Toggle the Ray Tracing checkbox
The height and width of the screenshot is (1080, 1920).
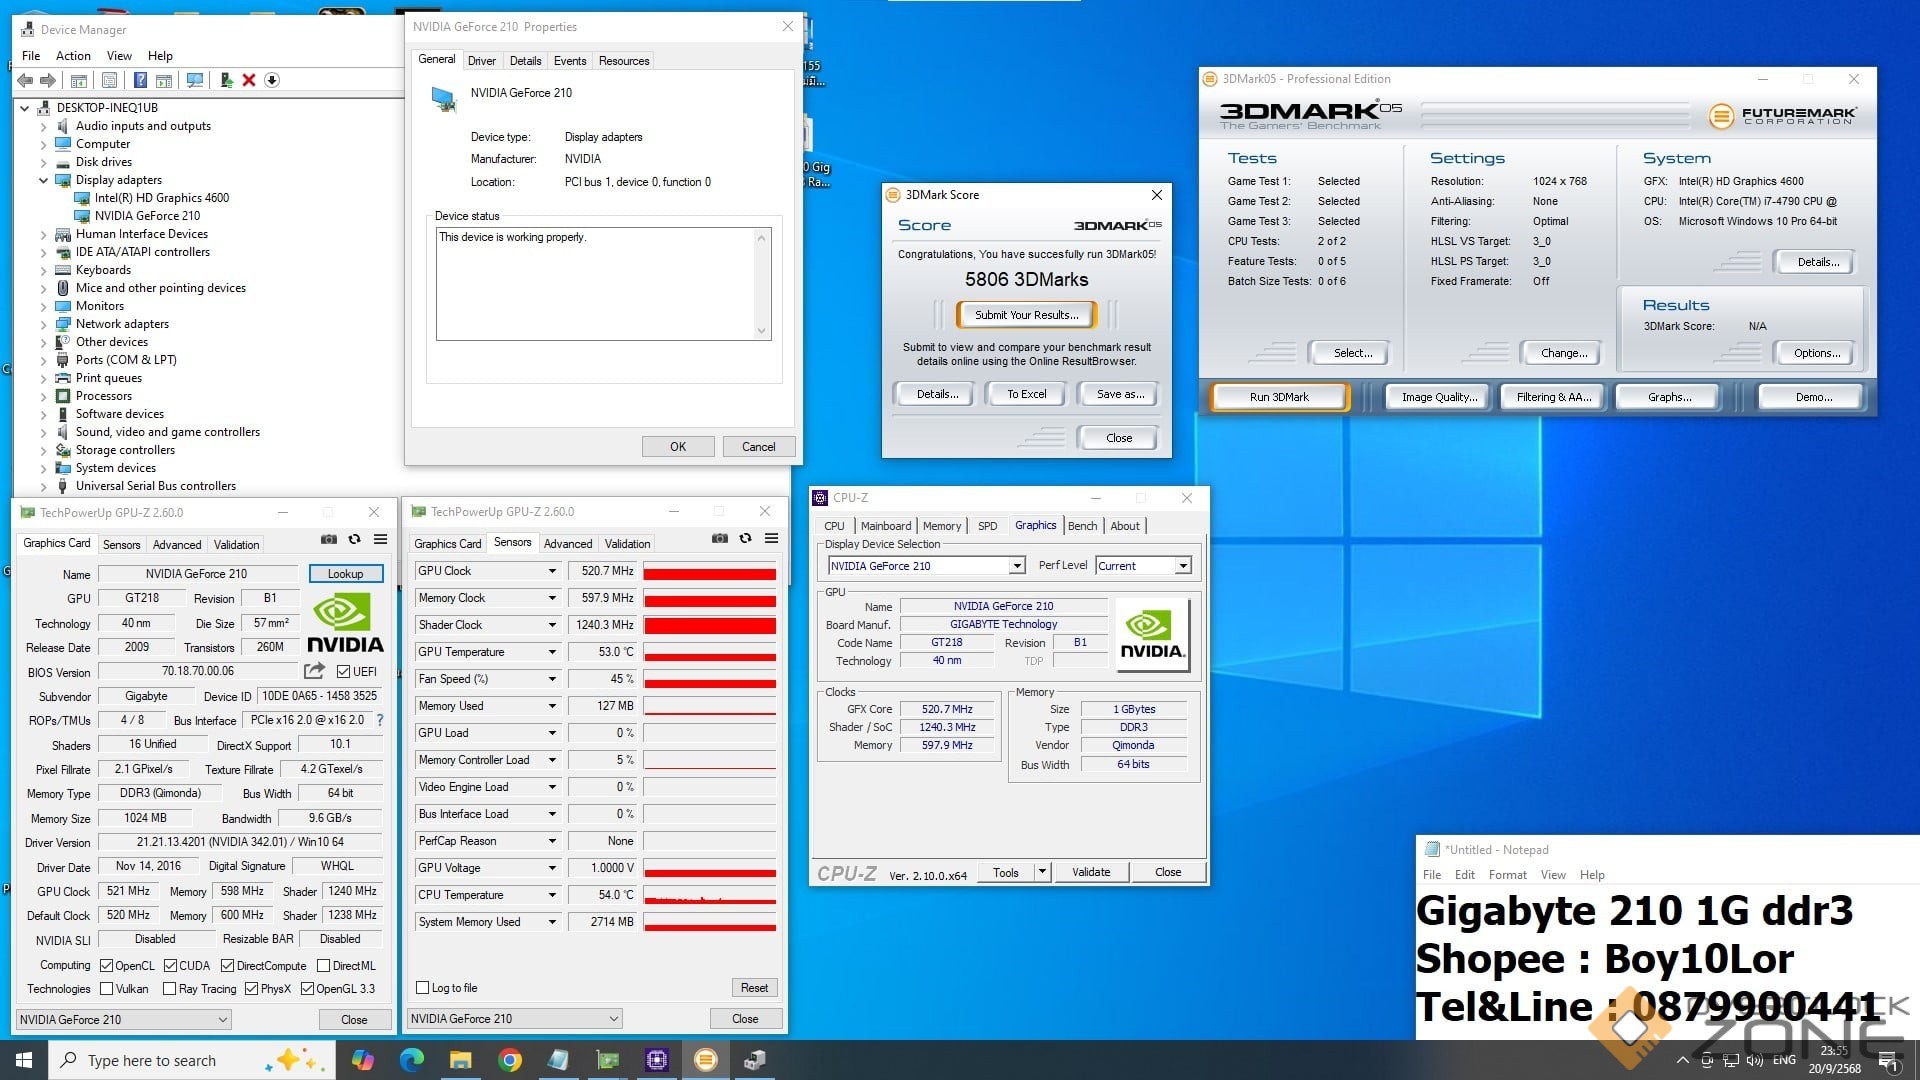[x=169, y=989]
